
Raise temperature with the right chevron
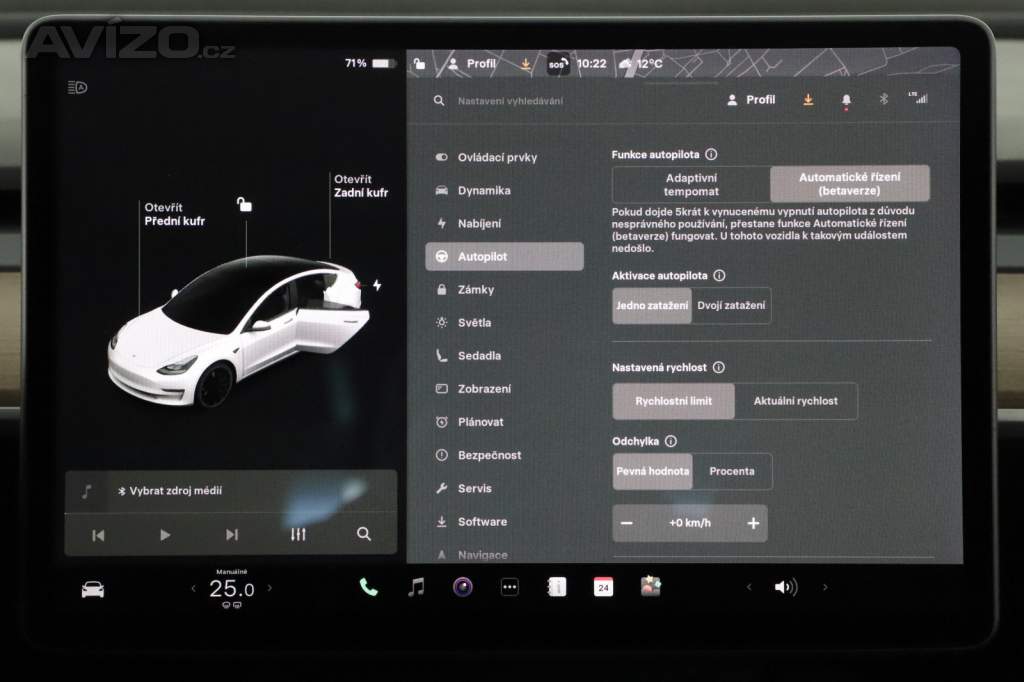pos(269,588)
